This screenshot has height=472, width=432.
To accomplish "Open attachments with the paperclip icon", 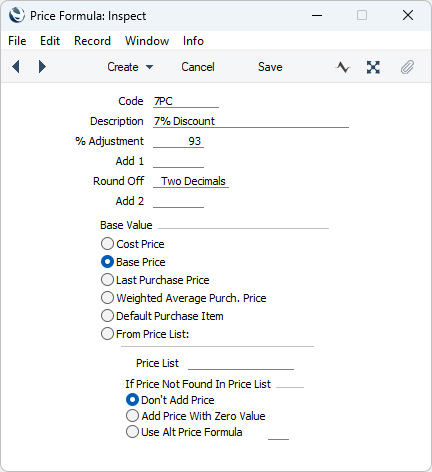I will 407,67.
